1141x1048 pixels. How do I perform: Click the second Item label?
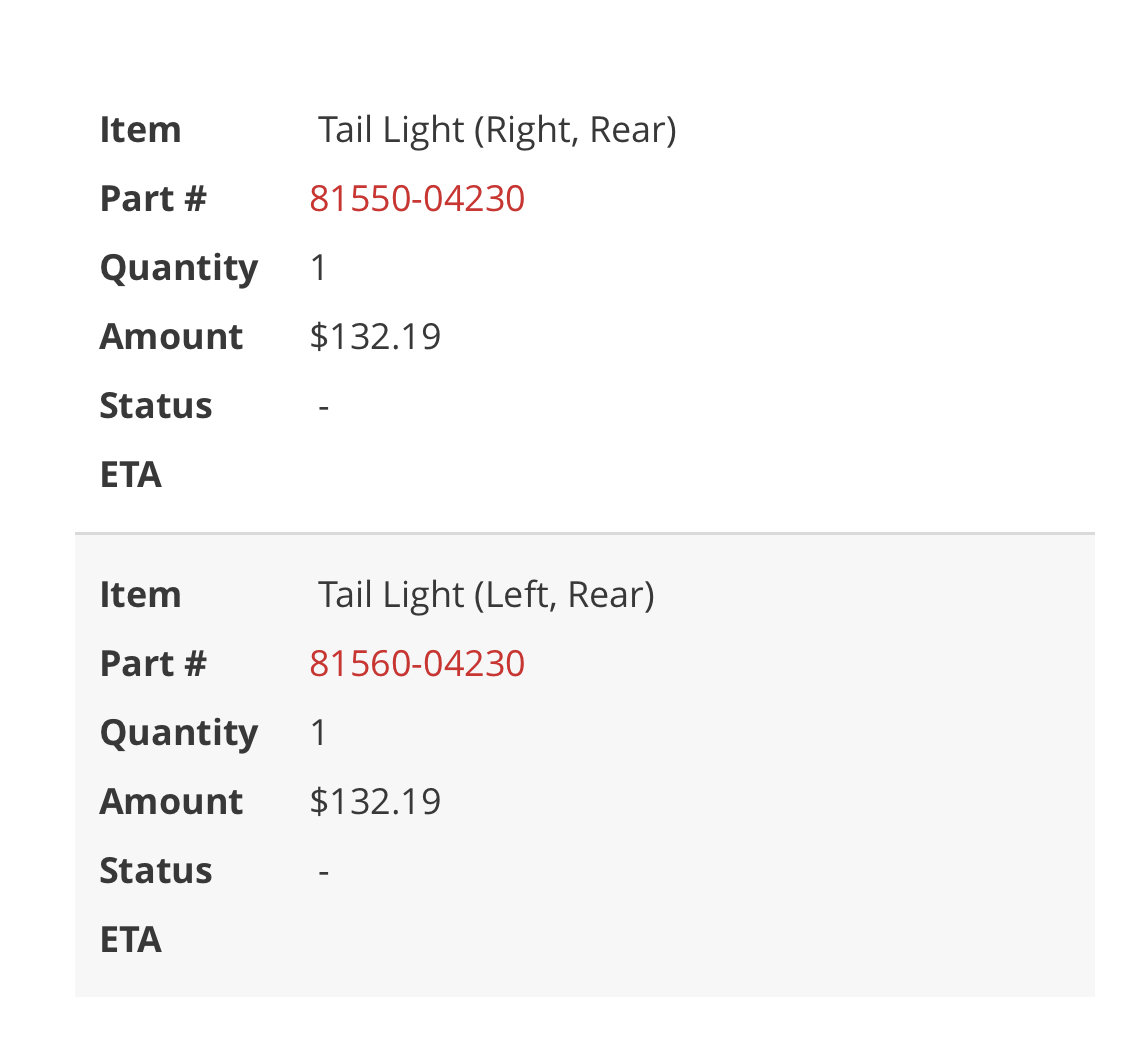140,595
